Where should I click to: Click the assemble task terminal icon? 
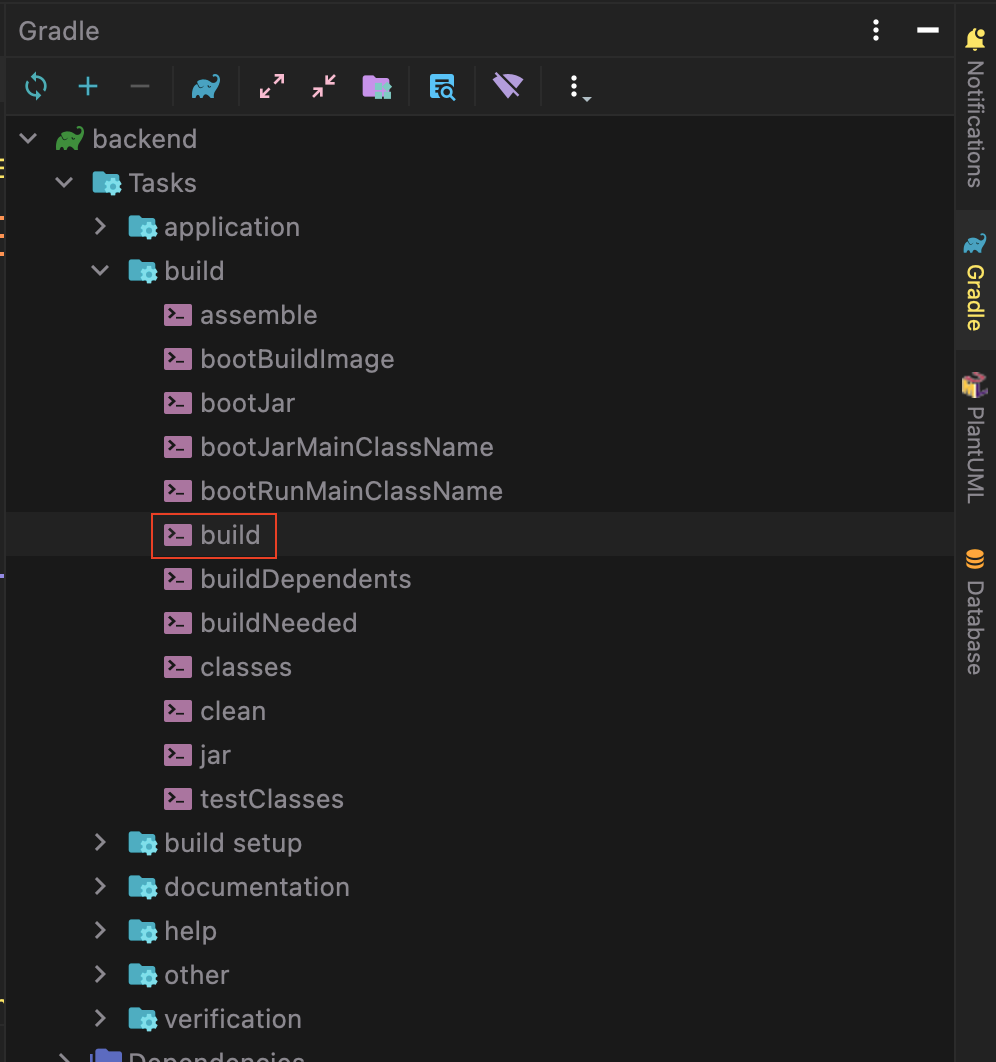(x=178, y=315)
